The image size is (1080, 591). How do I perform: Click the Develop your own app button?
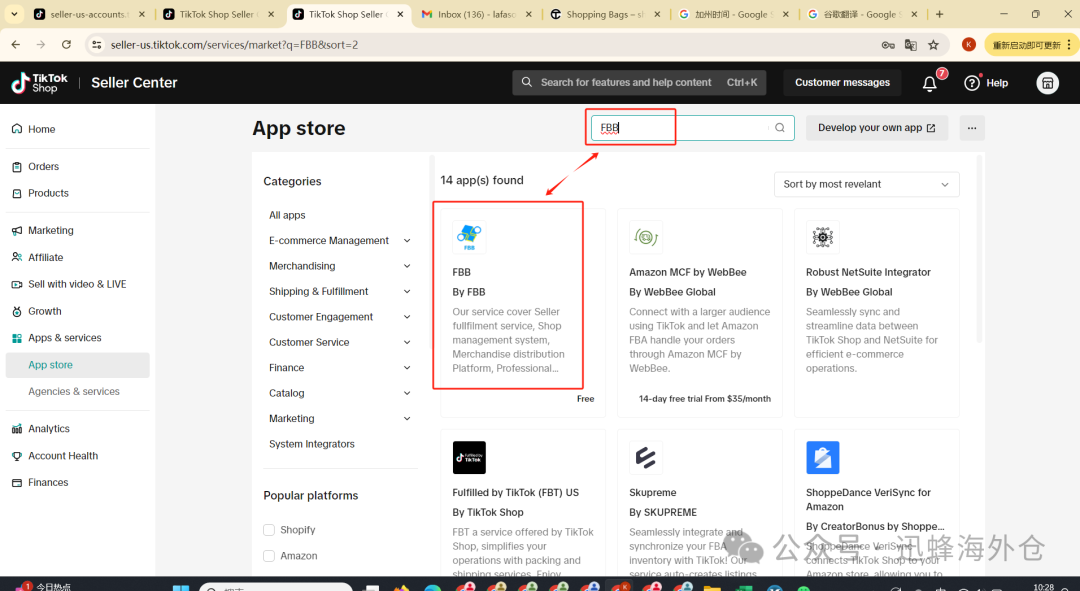pos(876,128)
